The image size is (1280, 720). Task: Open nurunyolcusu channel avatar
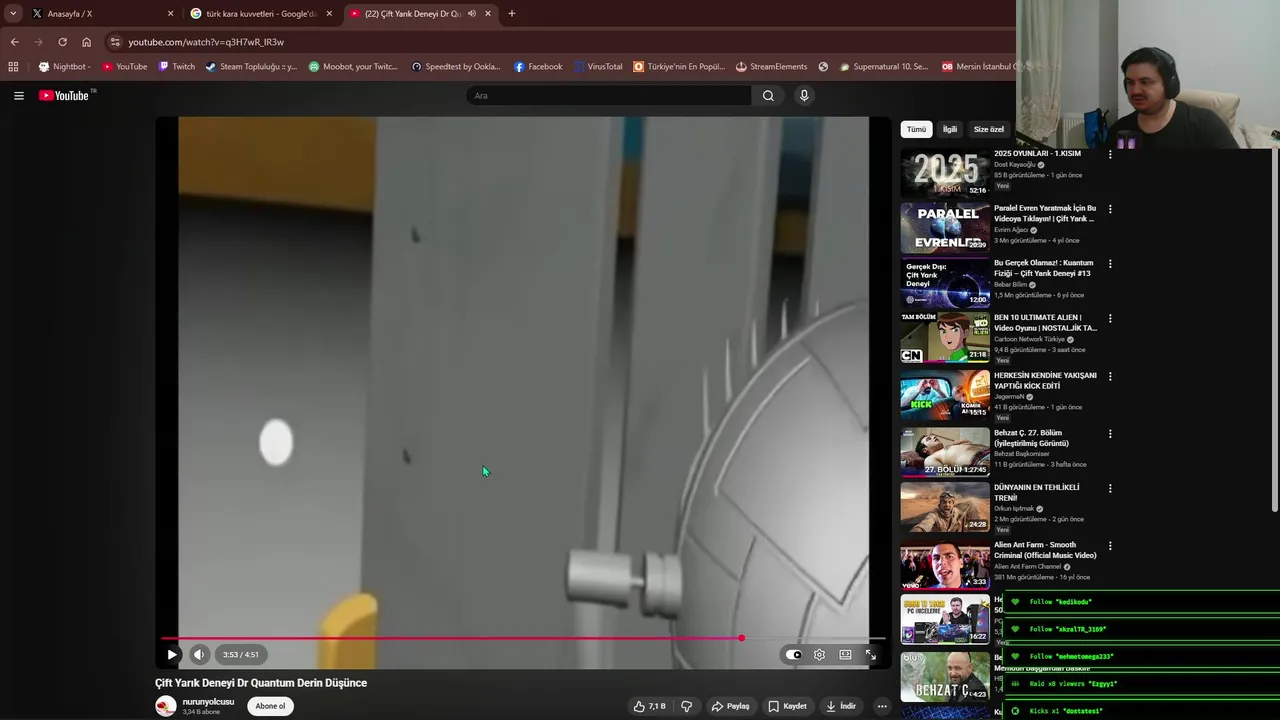coord(166,706)
